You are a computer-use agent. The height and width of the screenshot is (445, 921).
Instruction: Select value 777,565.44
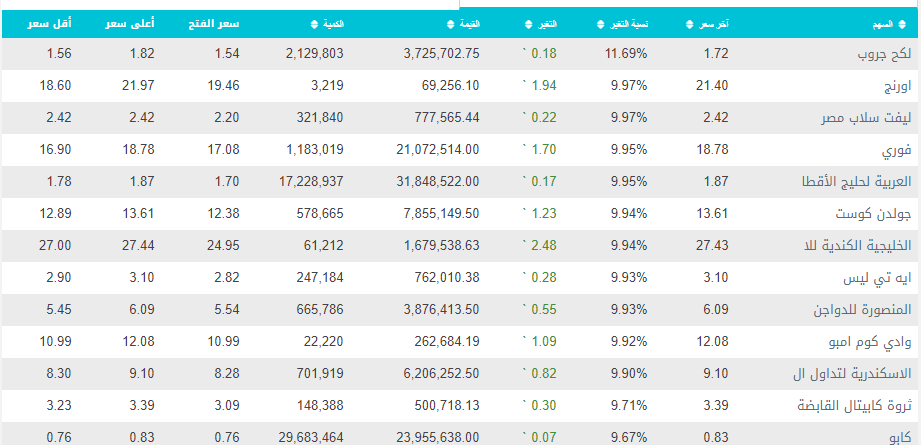446,117
